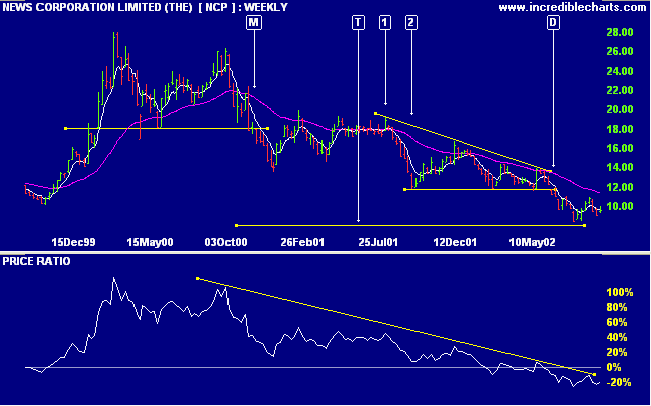Click the 12.00 price axis label
The height and width of the screenshot is (406, 651).
pyautogui.click(x=619, y=188)
